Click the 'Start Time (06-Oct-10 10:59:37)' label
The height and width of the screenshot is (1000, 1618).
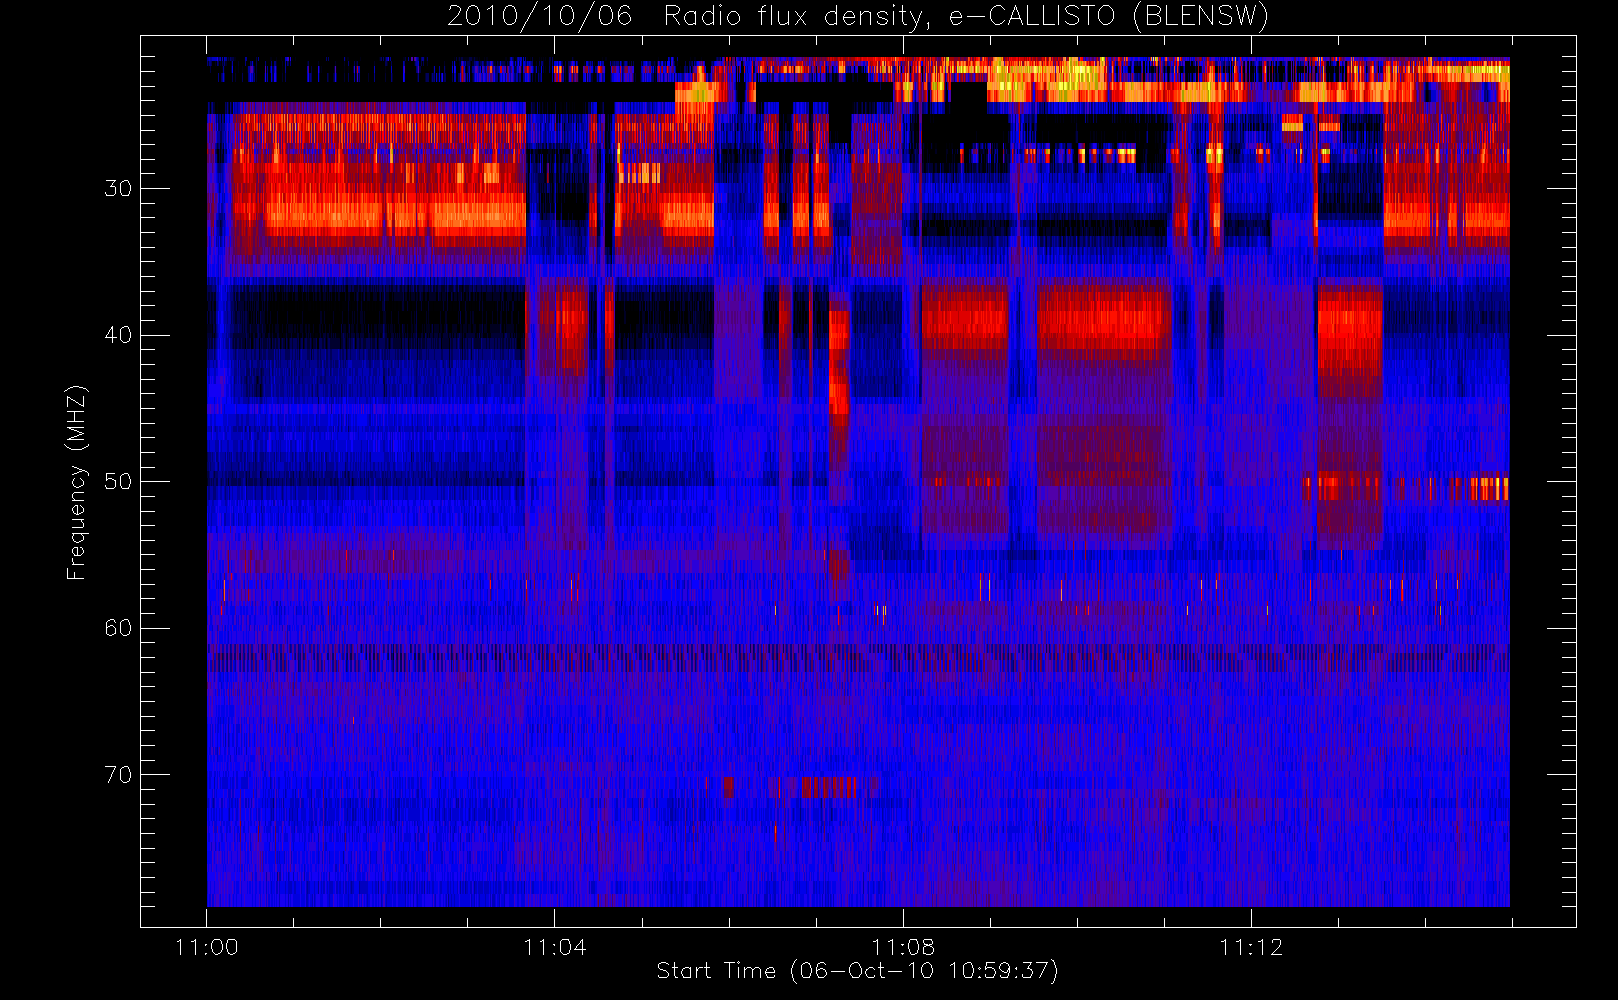click(x=857, y=970)
